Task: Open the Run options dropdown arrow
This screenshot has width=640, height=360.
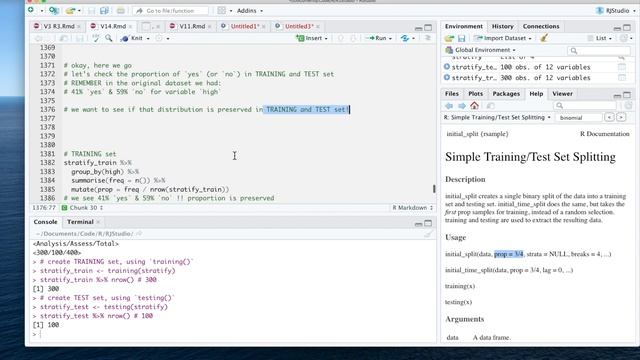Action: (390, 38)
